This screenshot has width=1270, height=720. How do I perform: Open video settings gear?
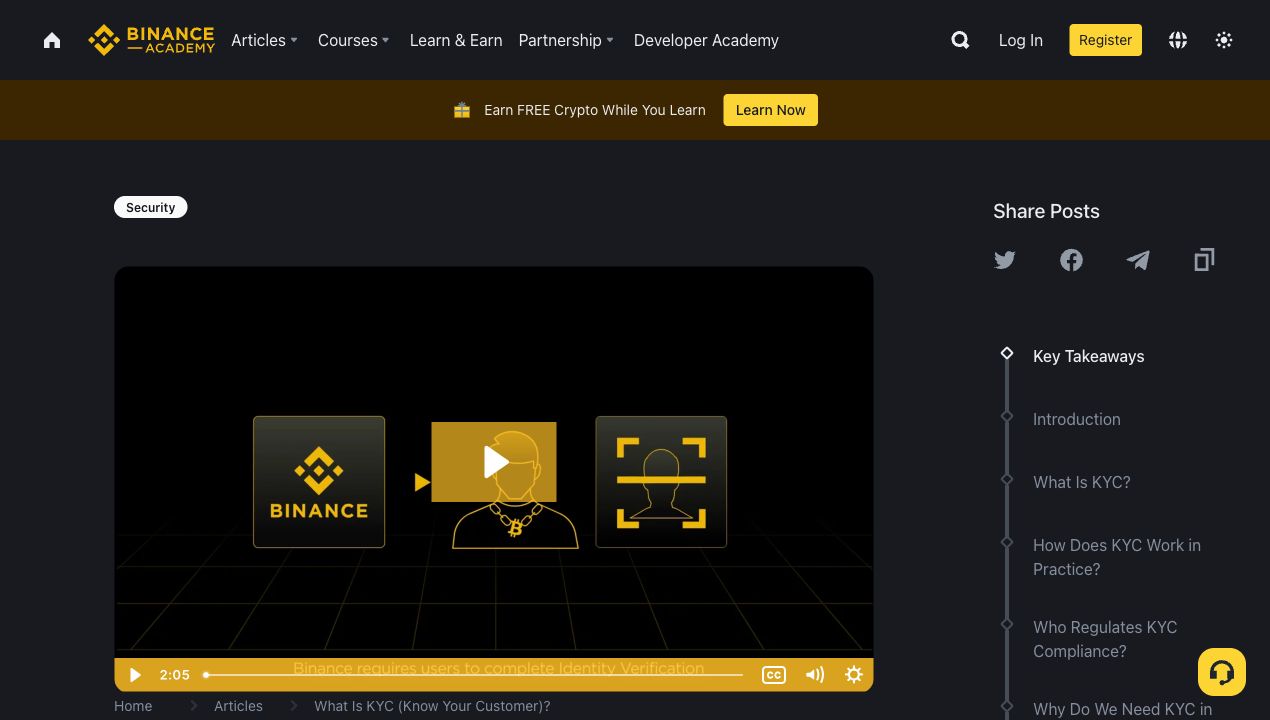click(854, 675)
